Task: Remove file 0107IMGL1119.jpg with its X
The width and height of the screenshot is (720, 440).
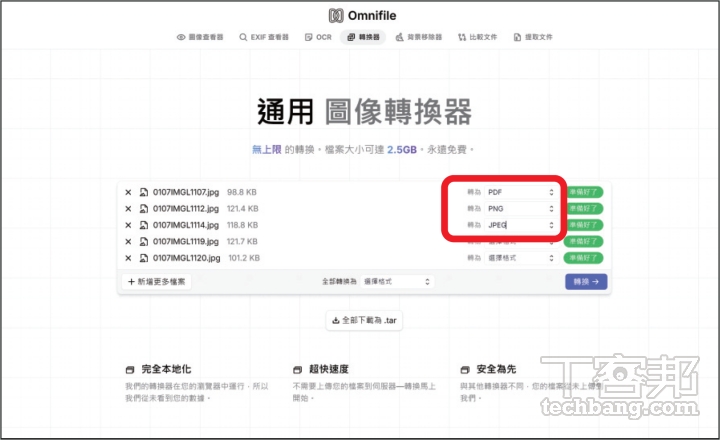Action: point(128,242)
